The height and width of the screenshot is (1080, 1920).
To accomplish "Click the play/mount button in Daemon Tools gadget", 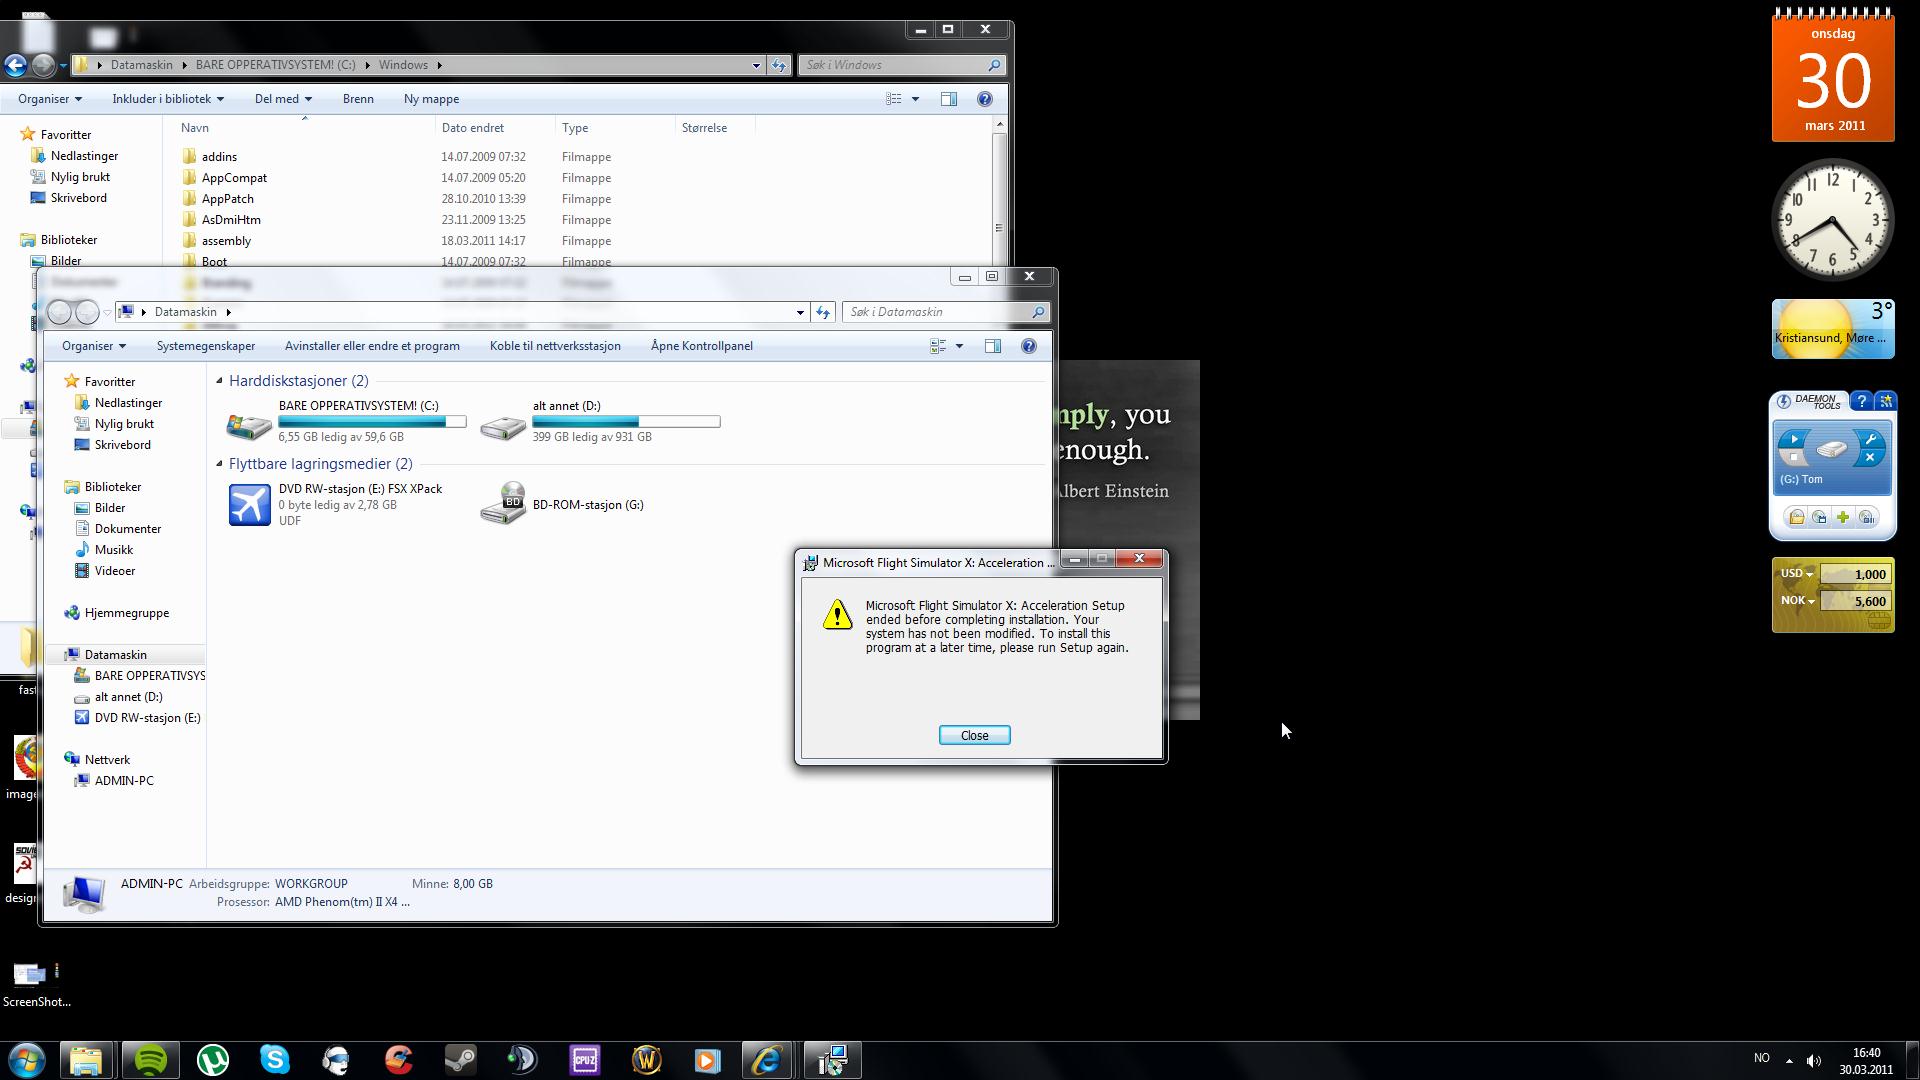I will click(1794, 439).
